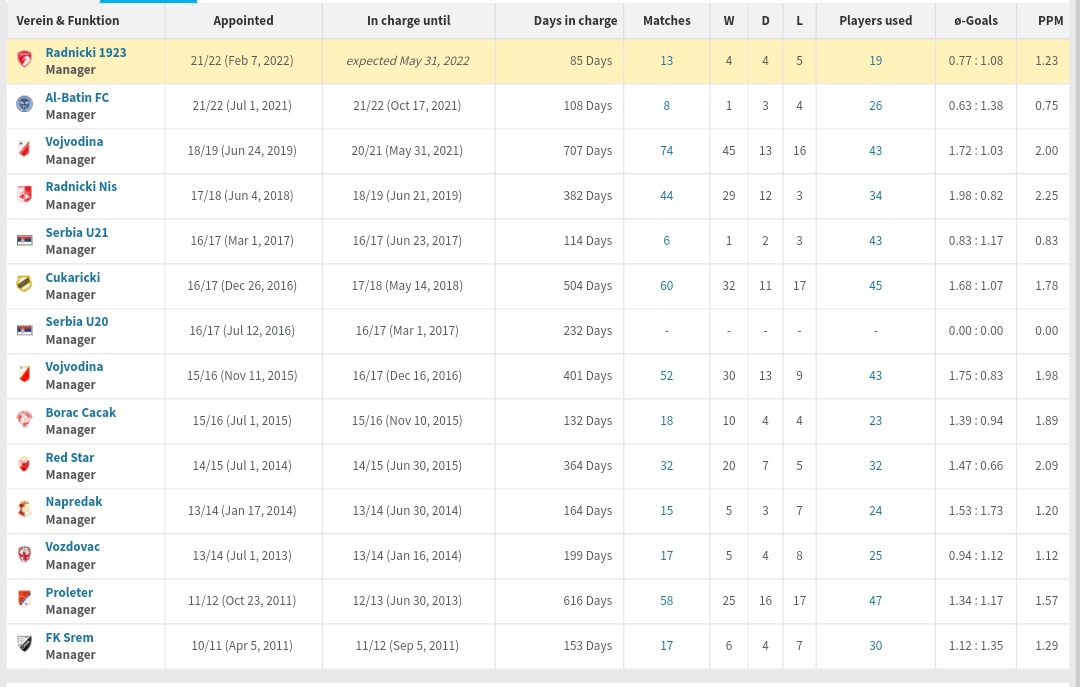Open the Radnicki 1923 club link
The image size is (1080, 687).
coord(85,52)
